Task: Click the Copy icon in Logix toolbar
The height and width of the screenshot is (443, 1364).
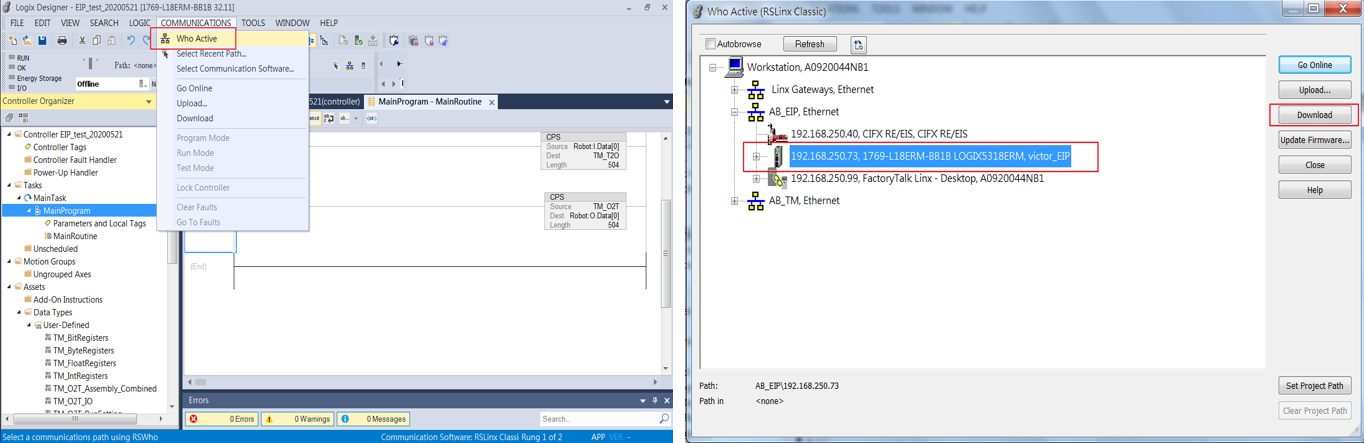Action: (96, 41)
